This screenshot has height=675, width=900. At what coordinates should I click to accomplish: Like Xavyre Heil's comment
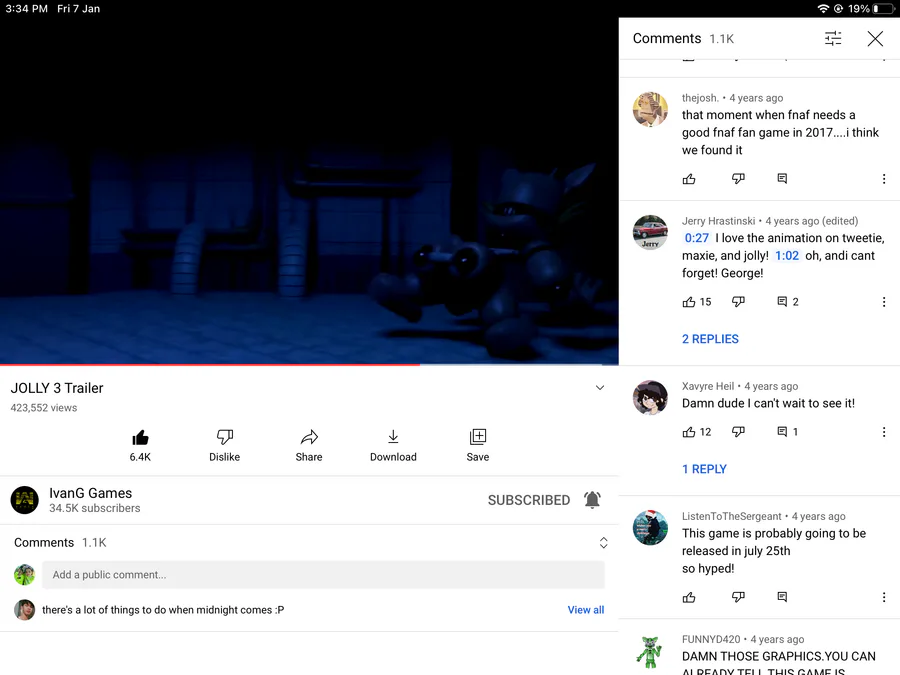pyautogui.click(x=689, y=432)
